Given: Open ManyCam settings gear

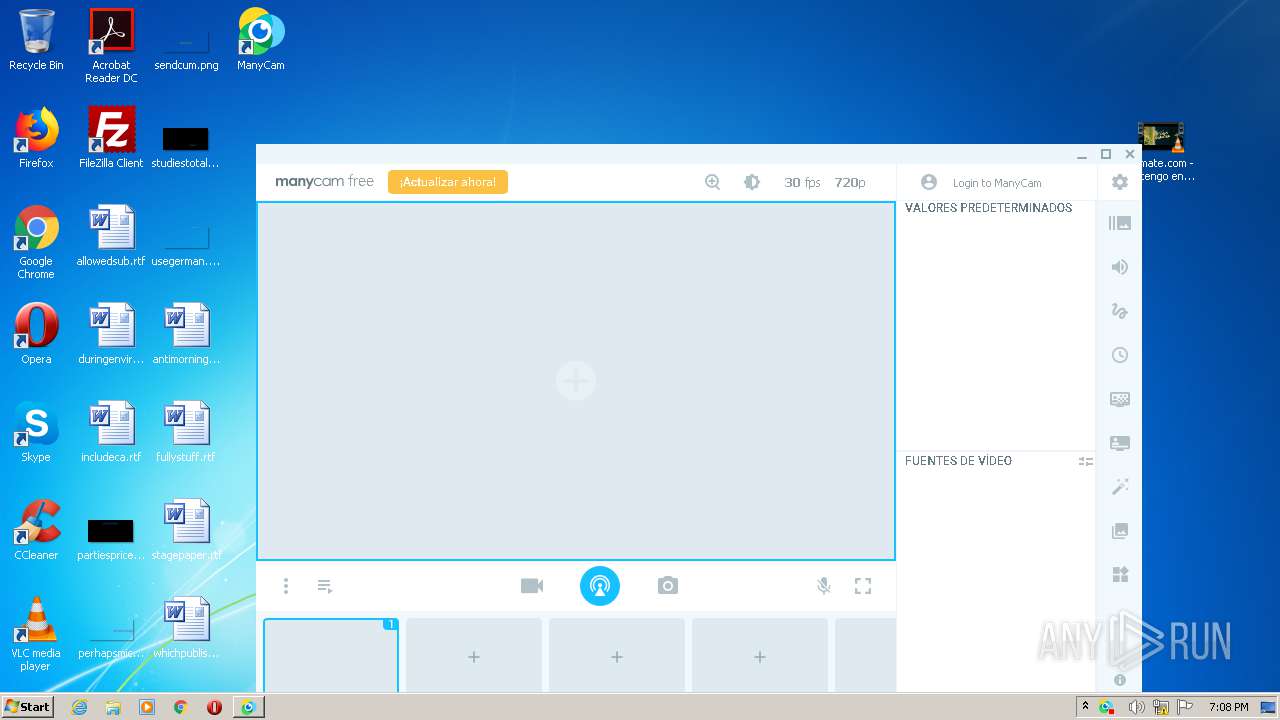Looking at the screenshot, I should [x=1120, y=182].
